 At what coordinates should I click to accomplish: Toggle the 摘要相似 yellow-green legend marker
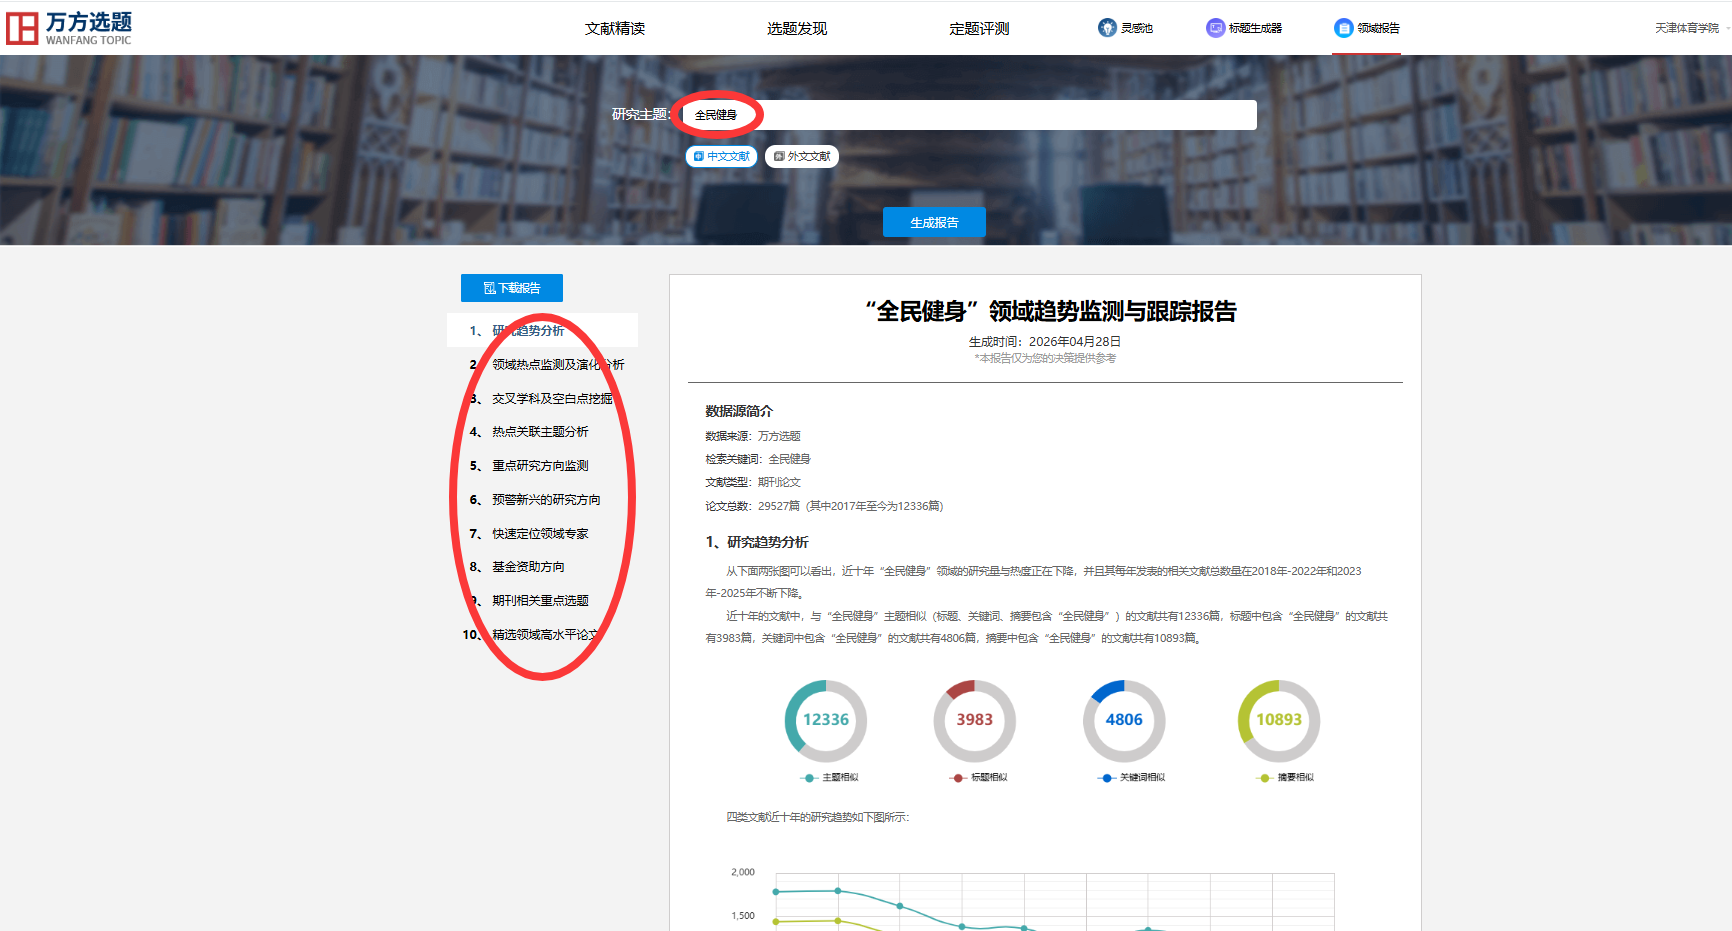click(1265, 778)
